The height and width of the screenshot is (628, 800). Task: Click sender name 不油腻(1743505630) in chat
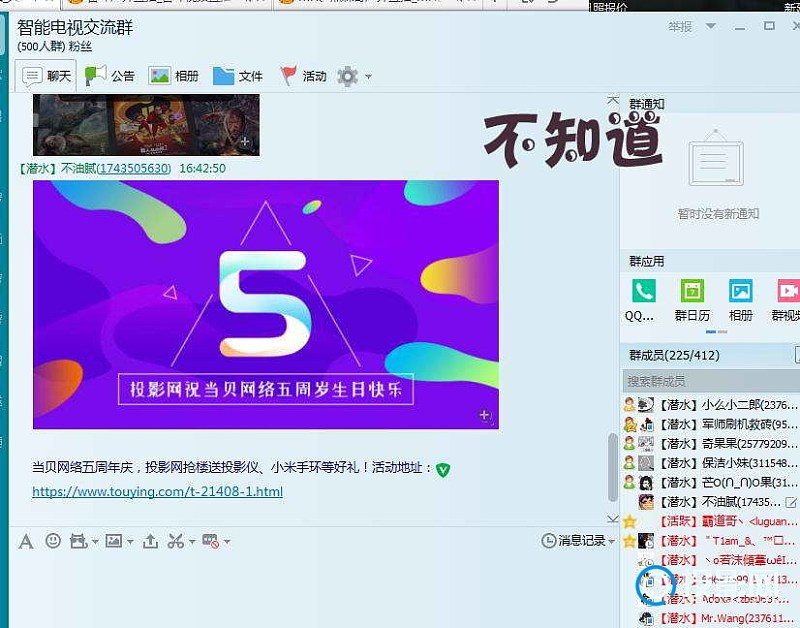(x=116, y=168)
